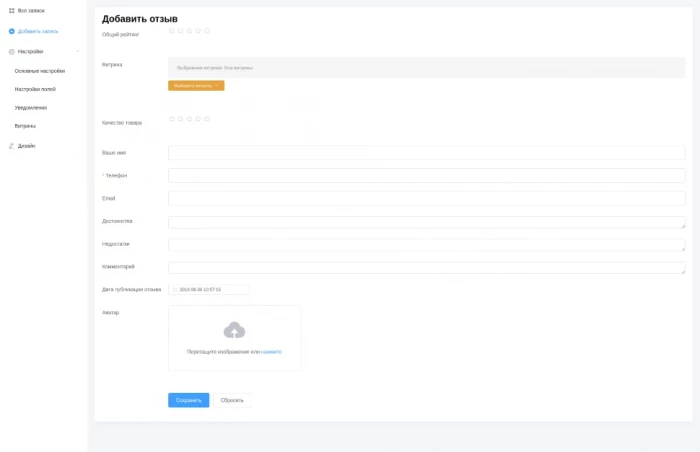The image size is (700, 452).
Task: Open the Дата публикации отзыва date picker
Action: [208, 290]
